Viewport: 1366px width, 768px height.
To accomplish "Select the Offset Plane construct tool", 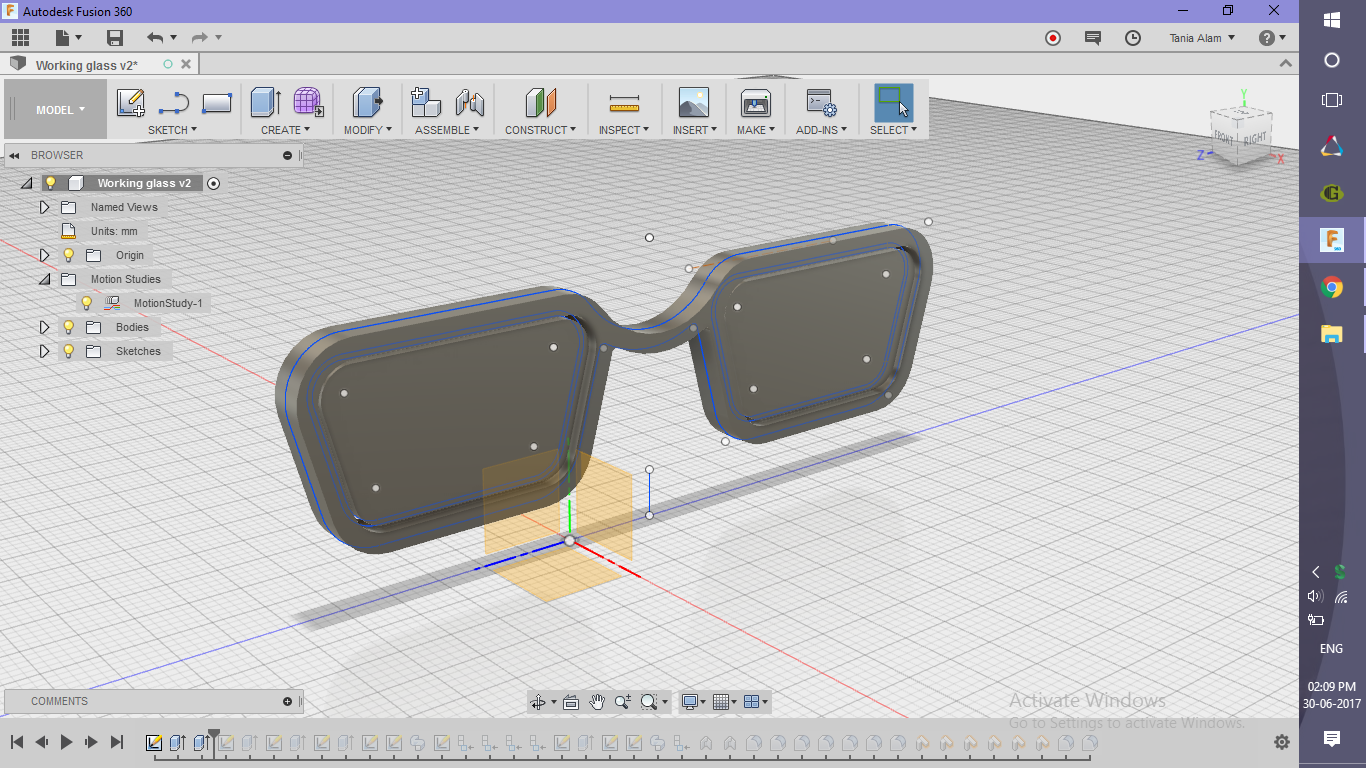I will click(x=540, y=102).
